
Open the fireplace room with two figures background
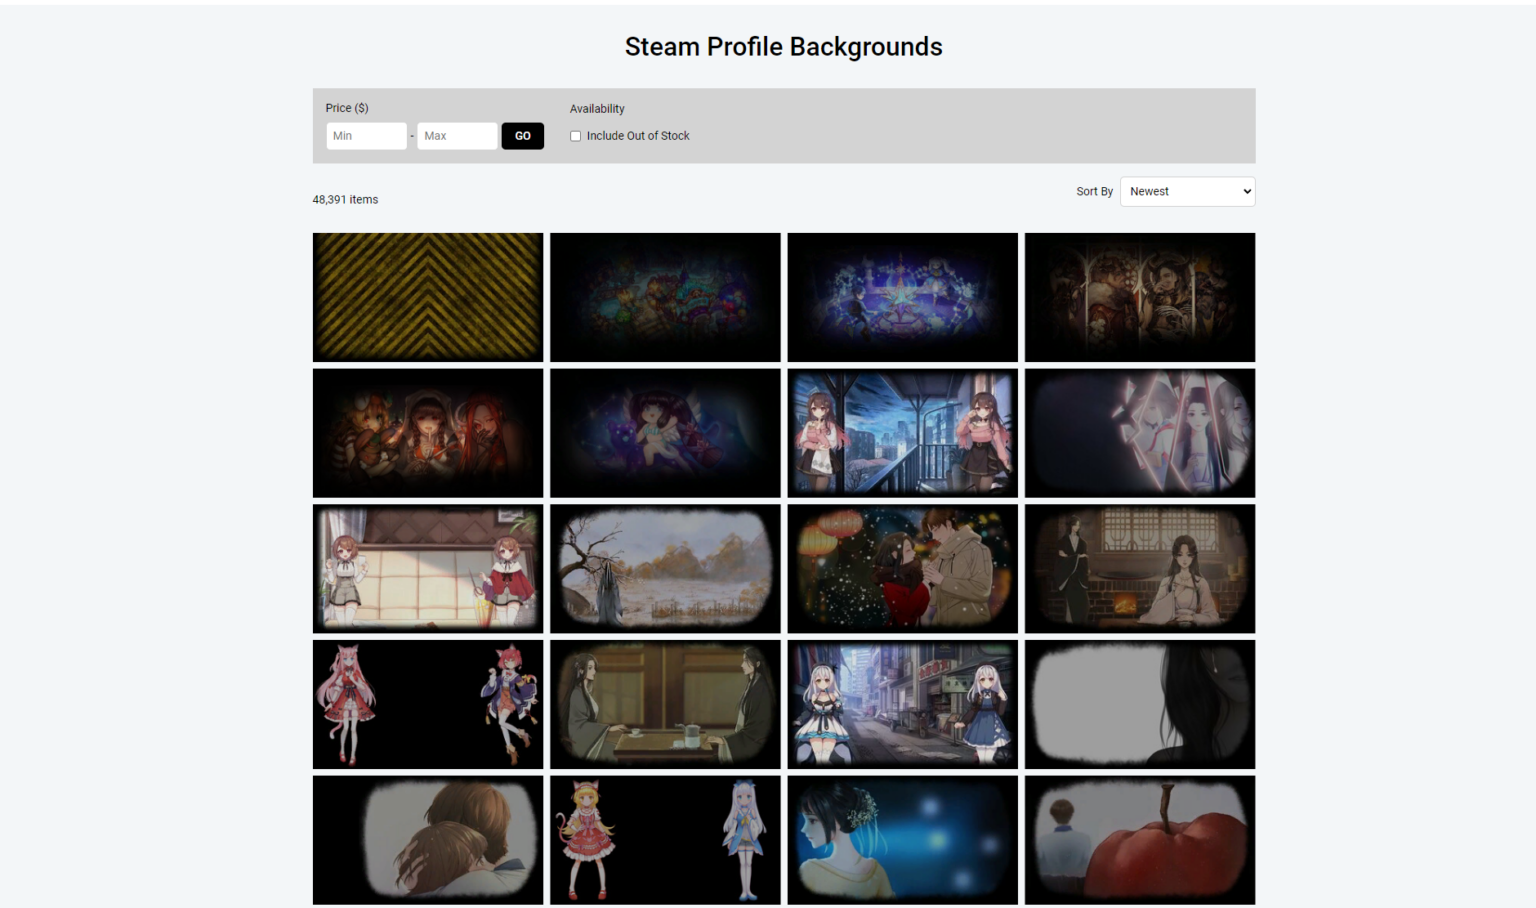[x=1140, y=568]
